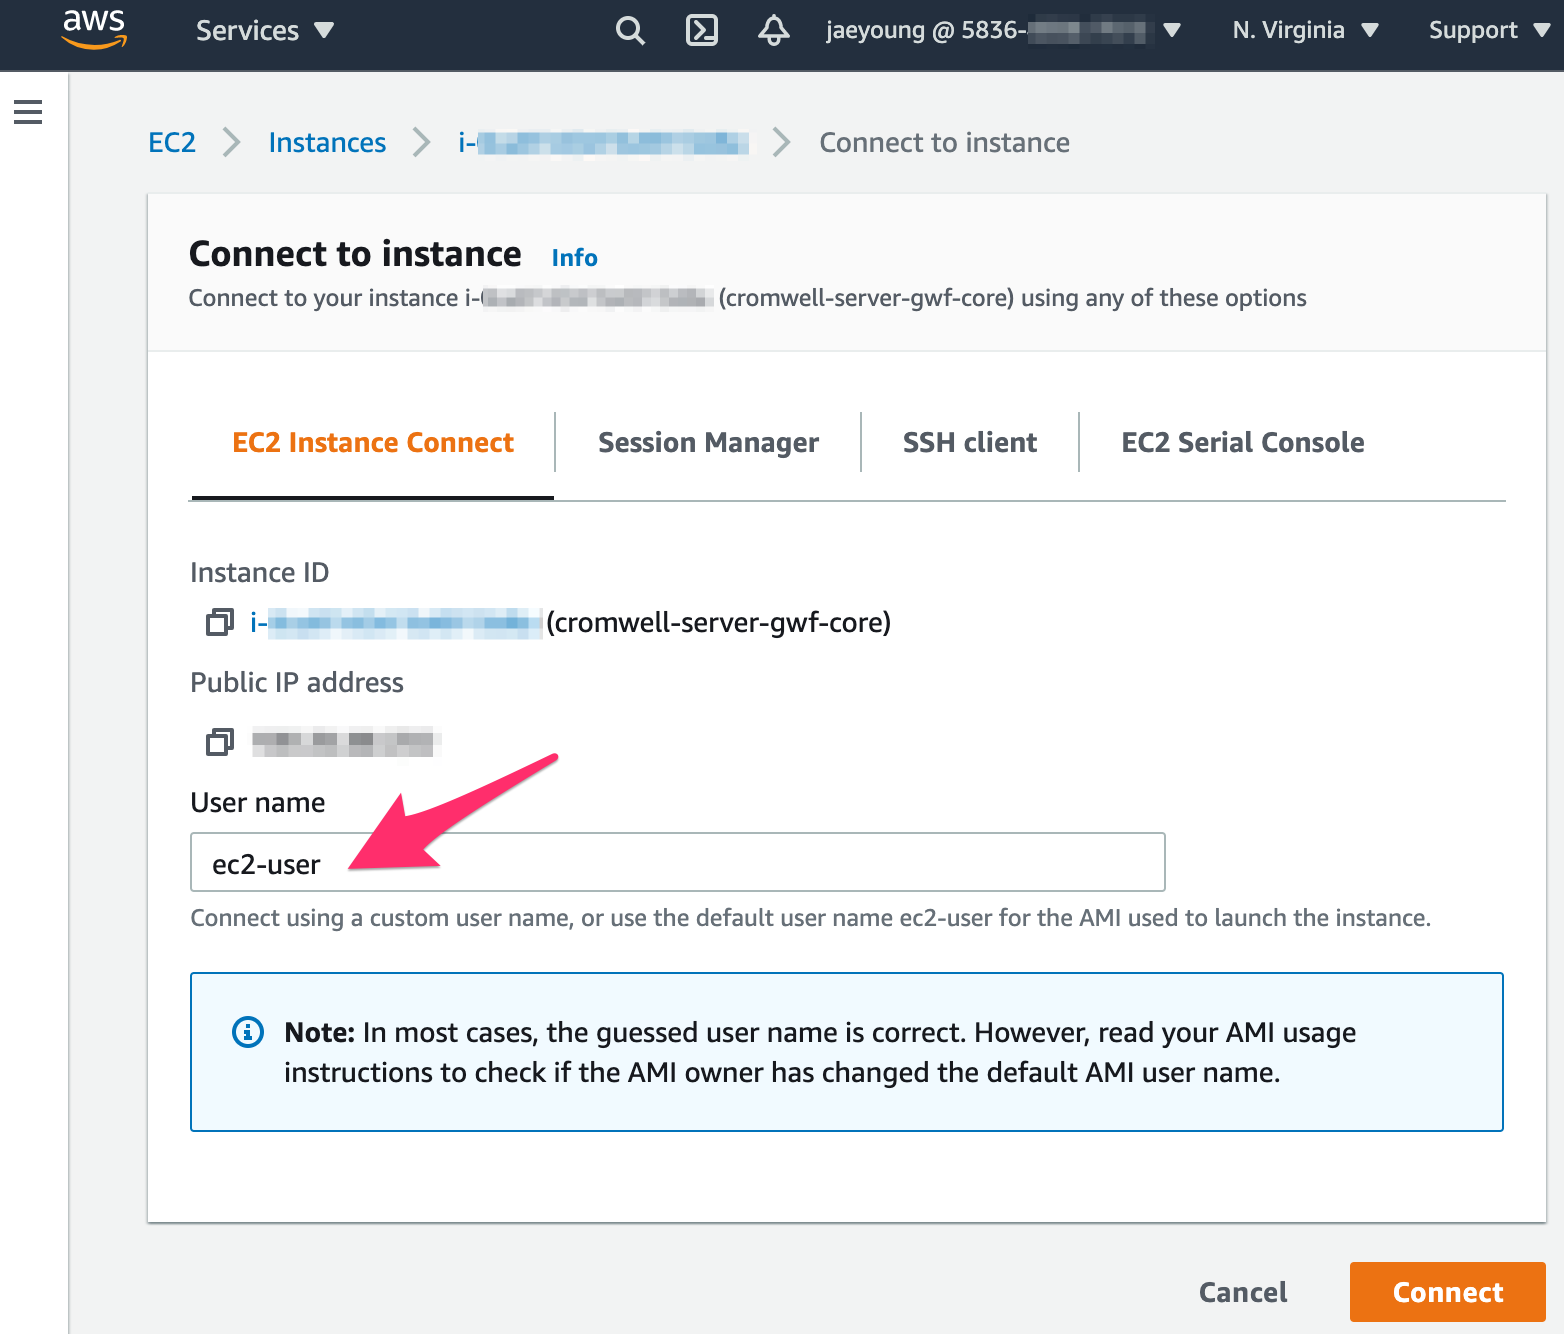Expand the Services dropdown menu

click(x=265, y=31)
